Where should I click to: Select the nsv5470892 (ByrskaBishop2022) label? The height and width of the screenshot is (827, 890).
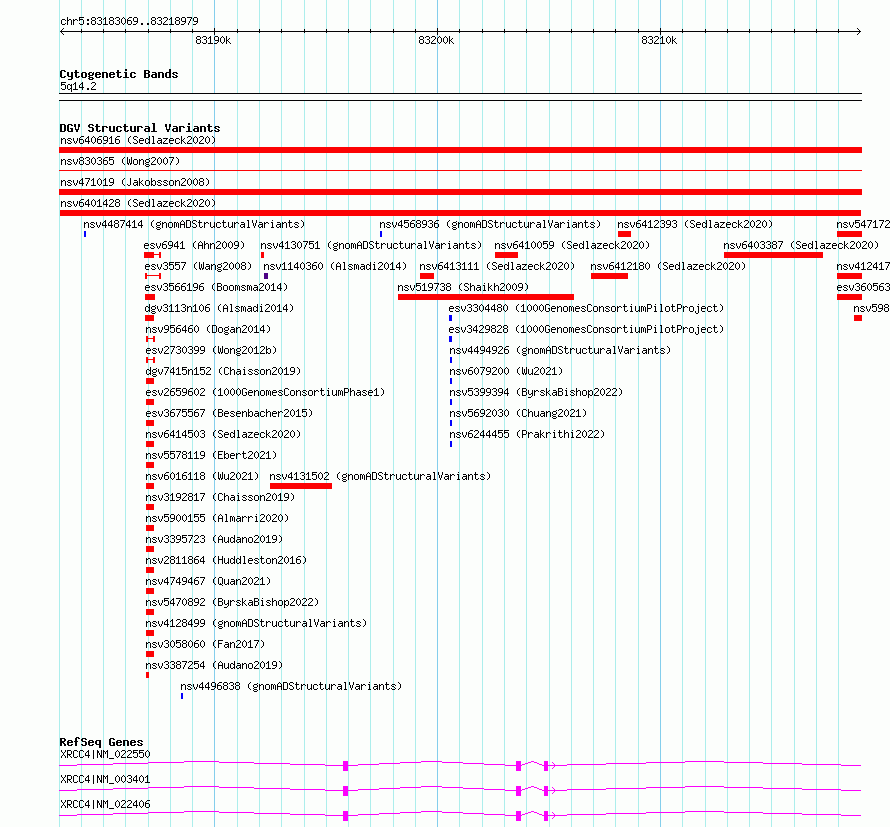232,602
